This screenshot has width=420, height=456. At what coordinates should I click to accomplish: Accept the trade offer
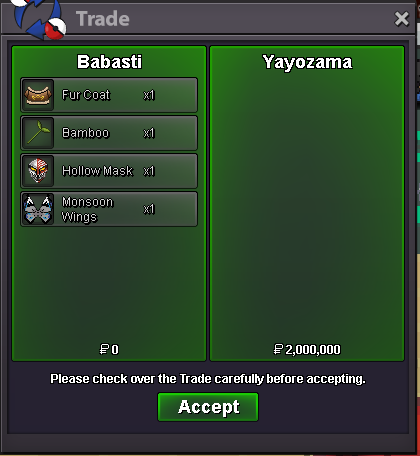[x=208, y=407]
